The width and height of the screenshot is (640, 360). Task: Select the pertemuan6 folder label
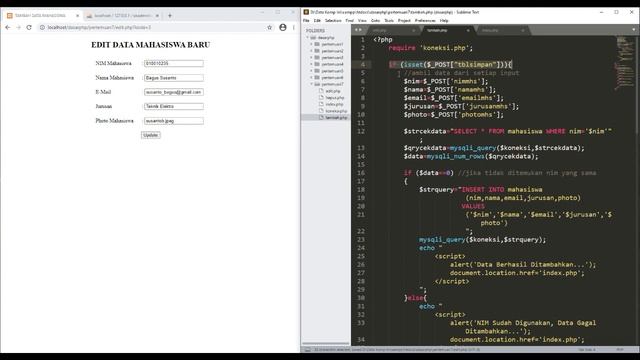pyautogui.click(x=332, y=78)
